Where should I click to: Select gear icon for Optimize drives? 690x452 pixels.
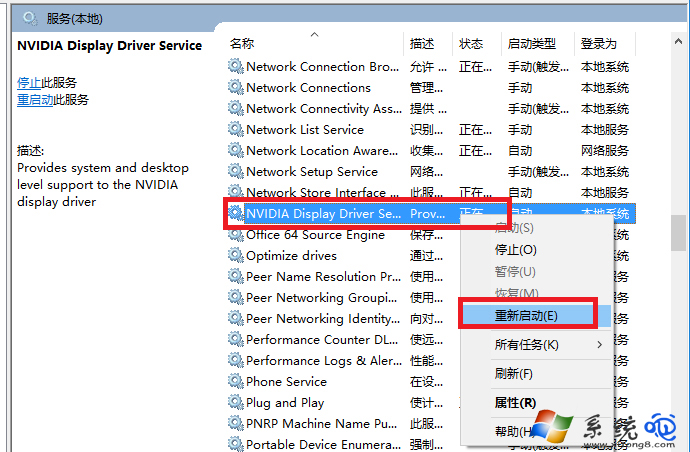235,256
